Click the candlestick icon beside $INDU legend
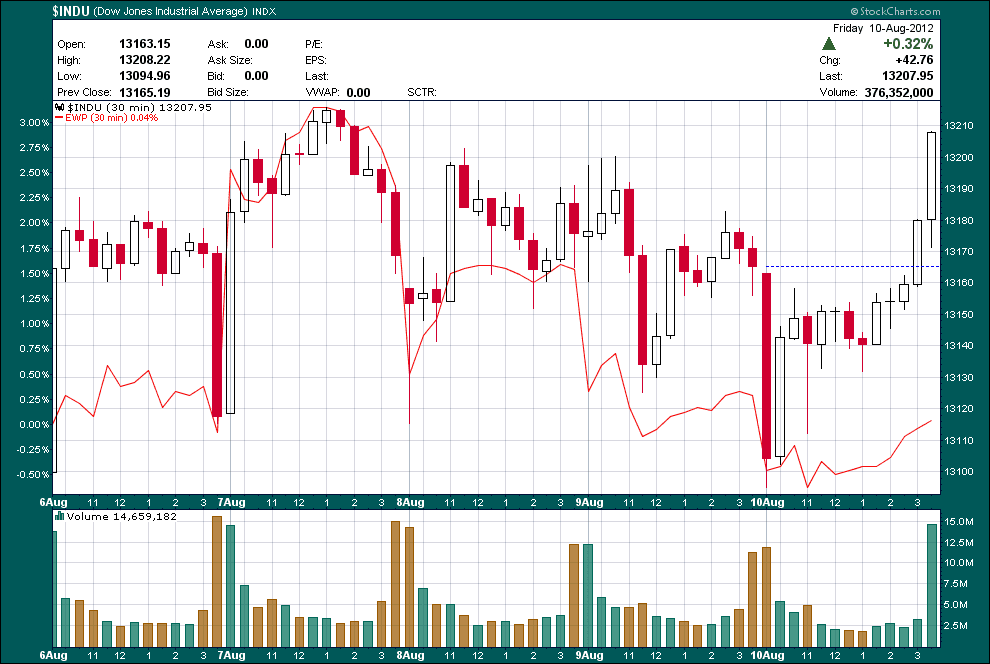 click(x=60, y=107)
